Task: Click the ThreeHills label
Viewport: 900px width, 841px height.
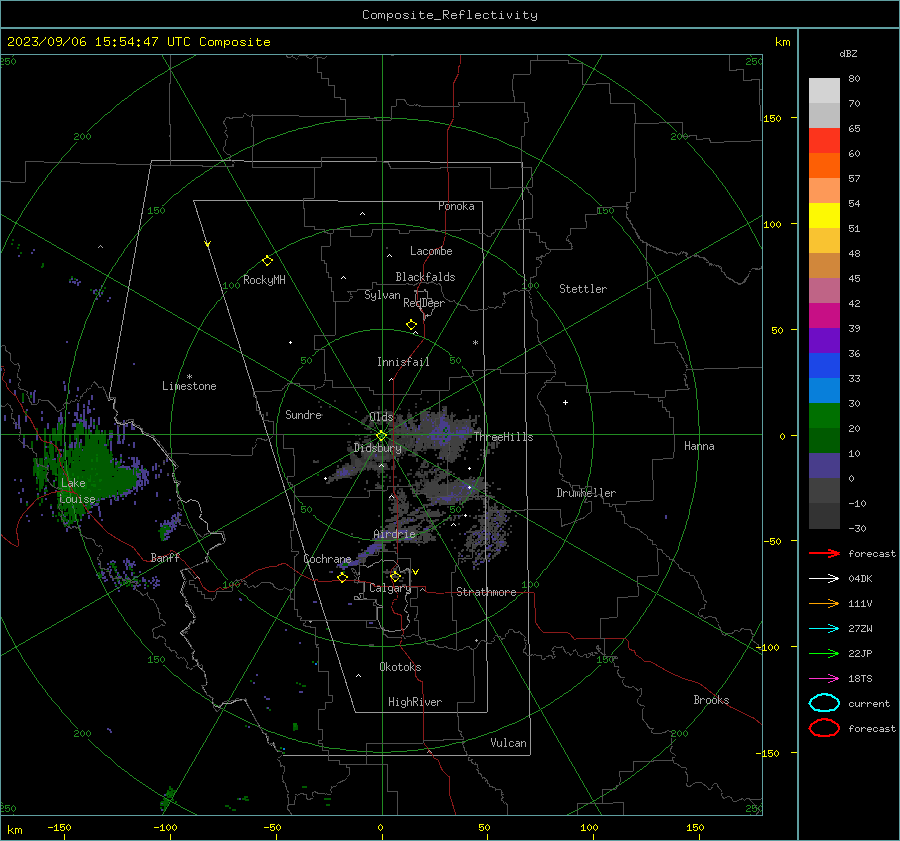Action: point(503,437)
